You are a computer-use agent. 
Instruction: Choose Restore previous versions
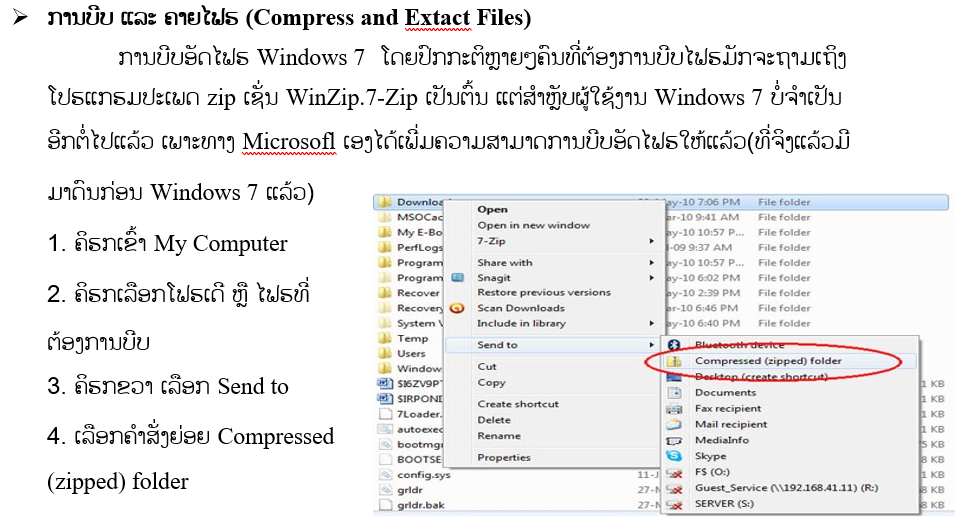click(x=543, y=293)
